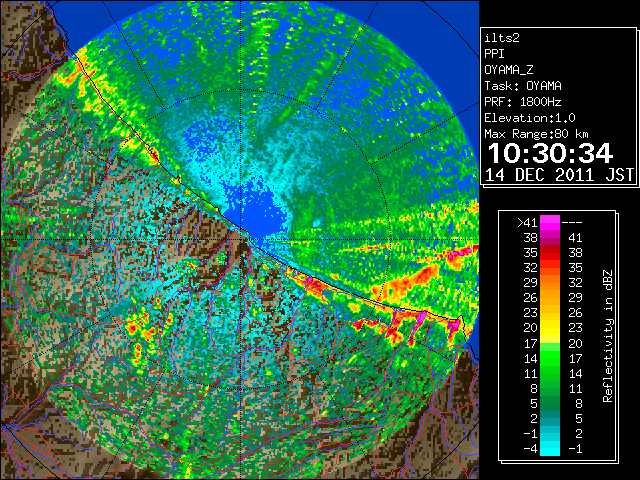Screen dimensions: 640x480
Task: Pick the bright green 14 dBZ legend swatch
Action: tap(550, 358)
